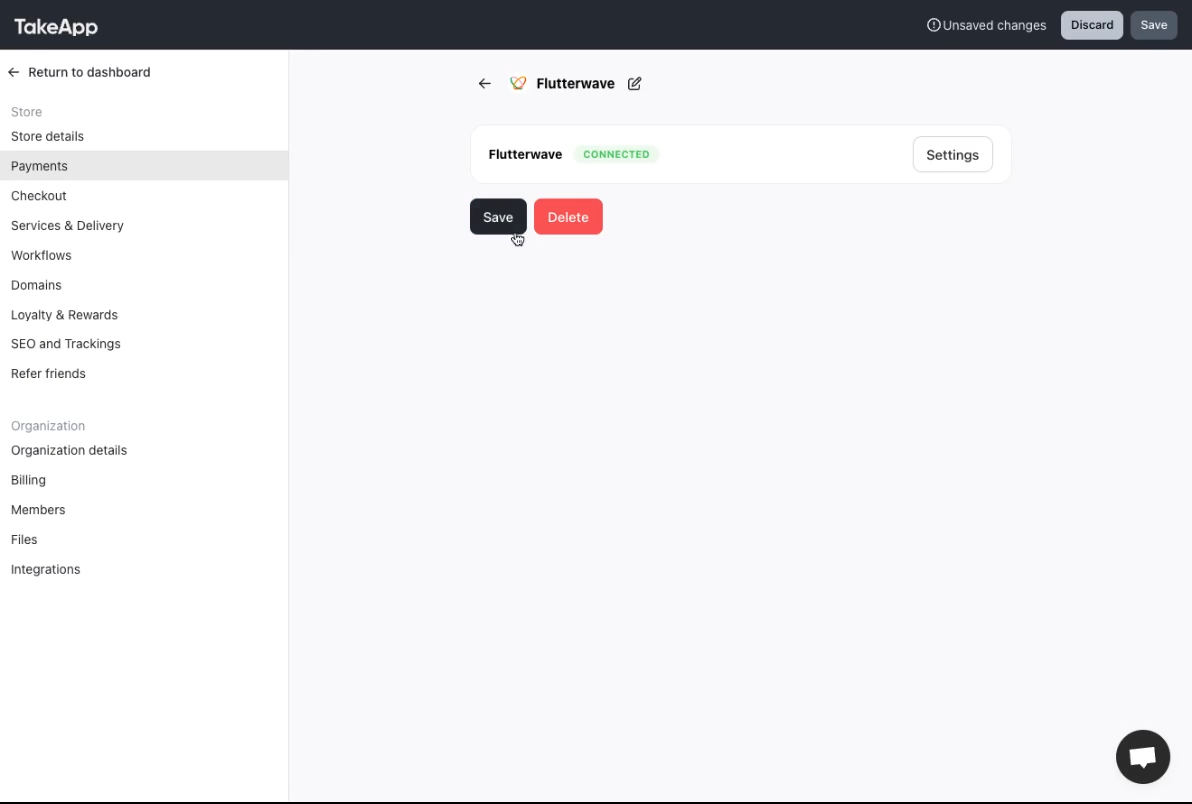Click the Store section heading
The width and height of the screenshot is (1192, 804).
[26, 112]
